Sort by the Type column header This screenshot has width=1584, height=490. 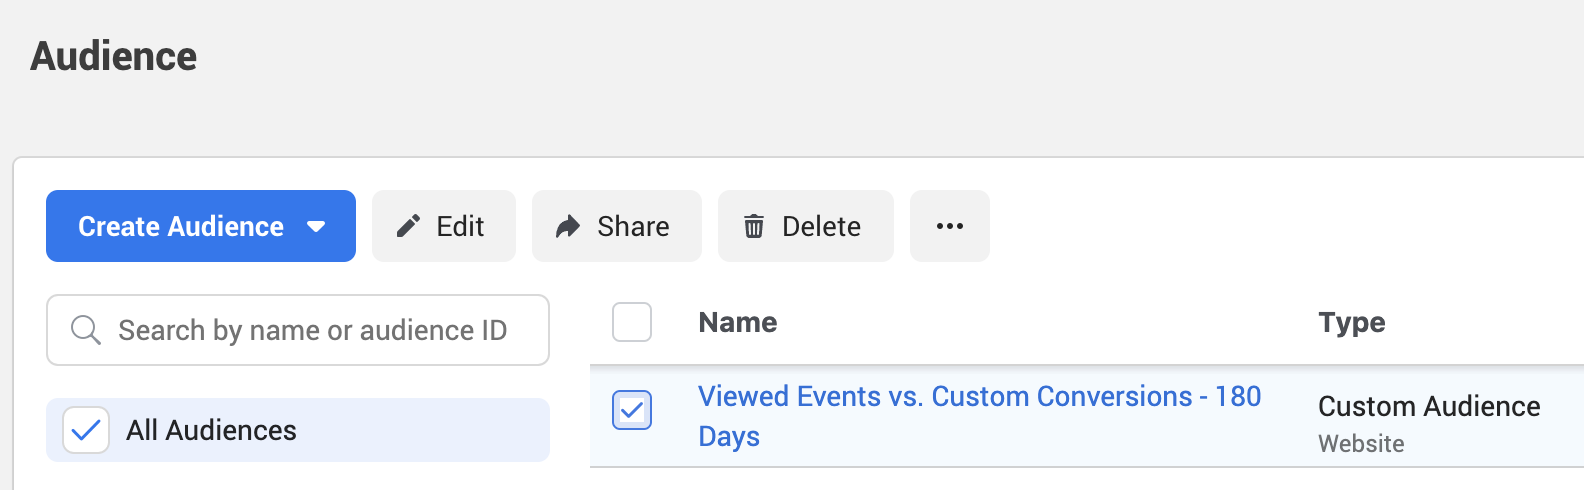[x=1352, y=322]
